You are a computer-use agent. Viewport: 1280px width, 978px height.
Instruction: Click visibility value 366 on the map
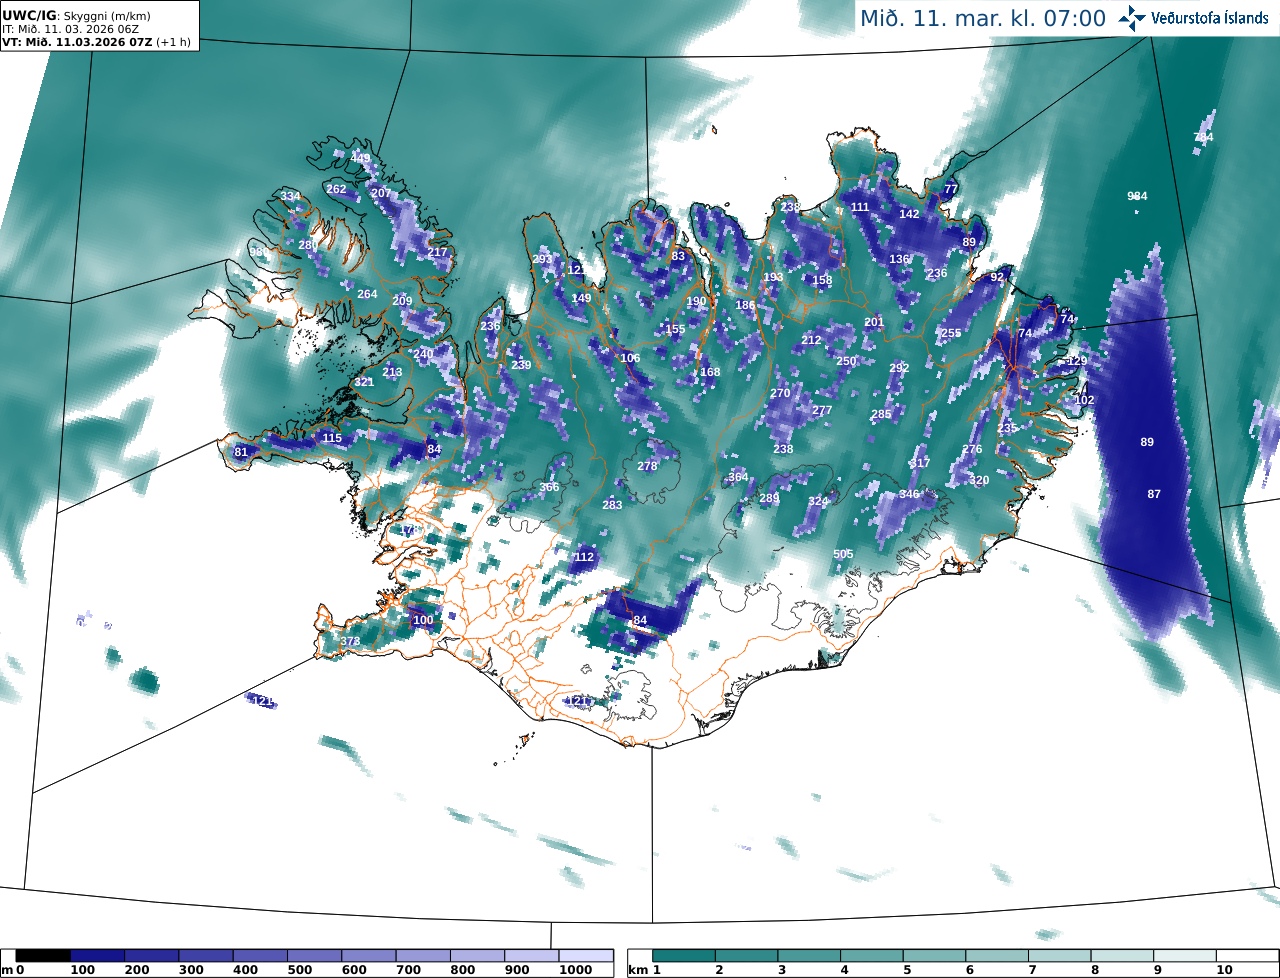(x=549, y=487)
